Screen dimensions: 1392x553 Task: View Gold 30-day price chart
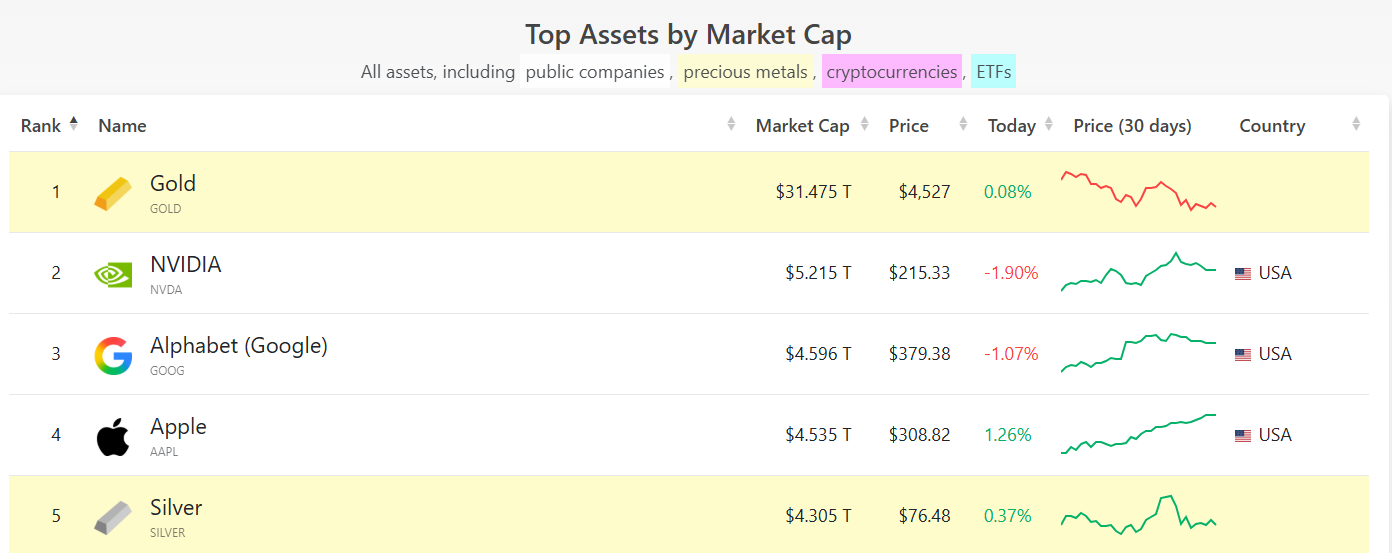1138,190
